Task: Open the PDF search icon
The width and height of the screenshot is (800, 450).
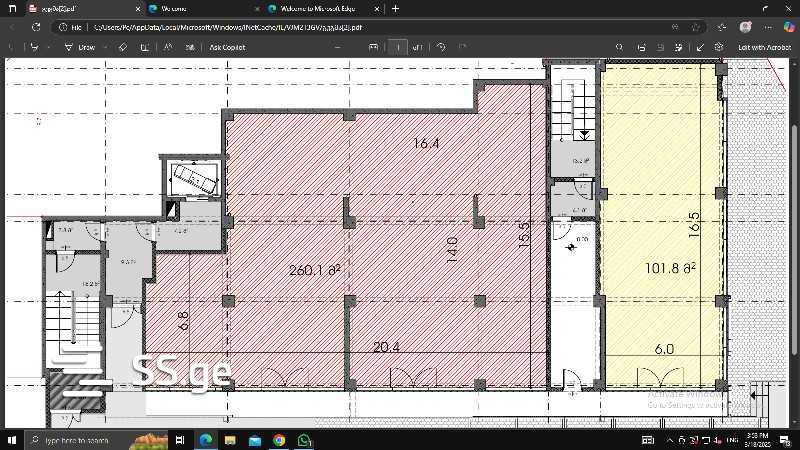Action: 620,47
